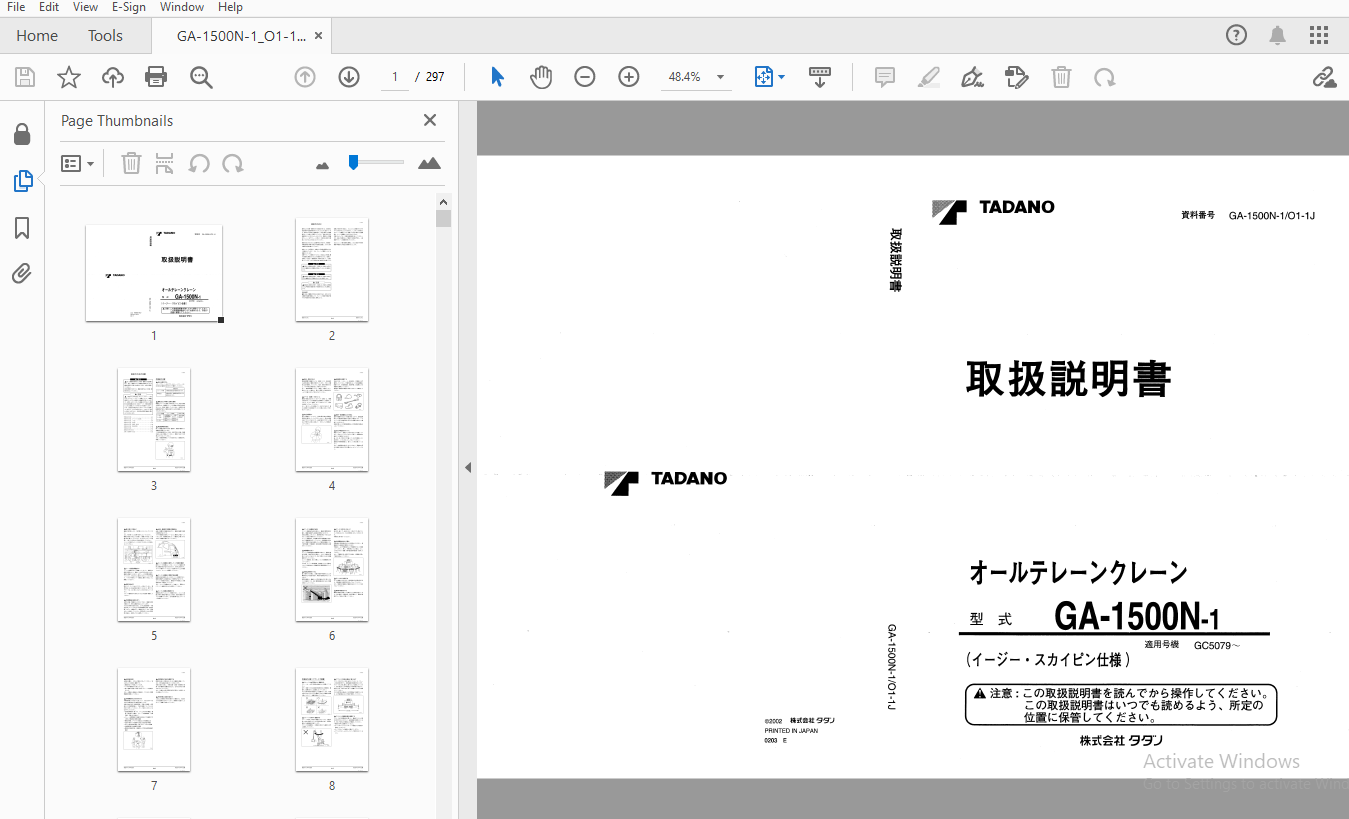Add a sticky note comment

coord(885,77)
